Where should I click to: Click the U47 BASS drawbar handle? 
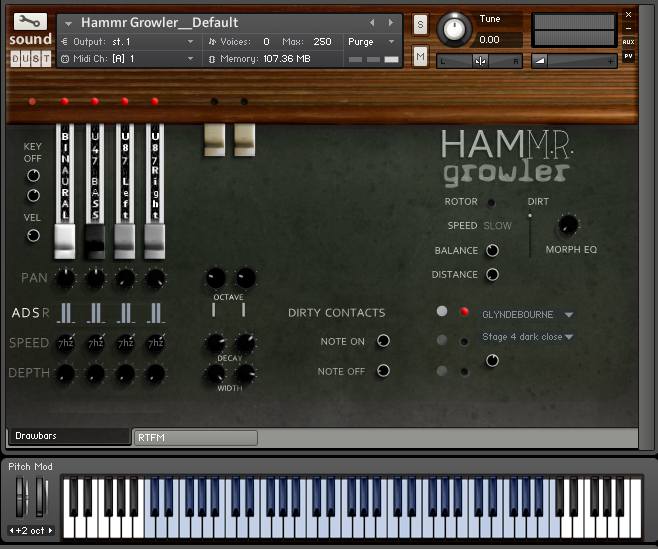pyautogui.click(x=95, y=241)
